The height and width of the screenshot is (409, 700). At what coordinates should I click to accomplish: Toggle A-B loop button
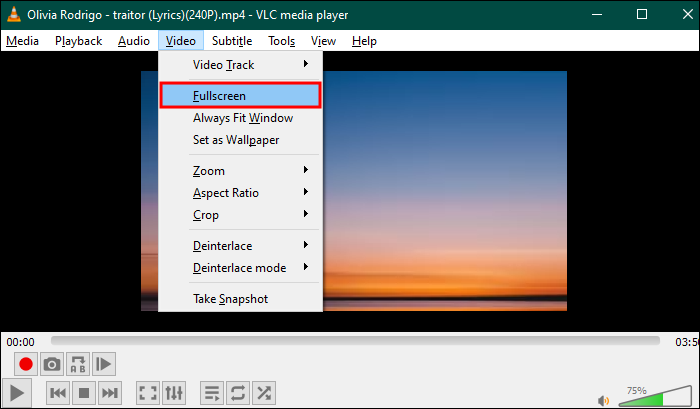78,364
